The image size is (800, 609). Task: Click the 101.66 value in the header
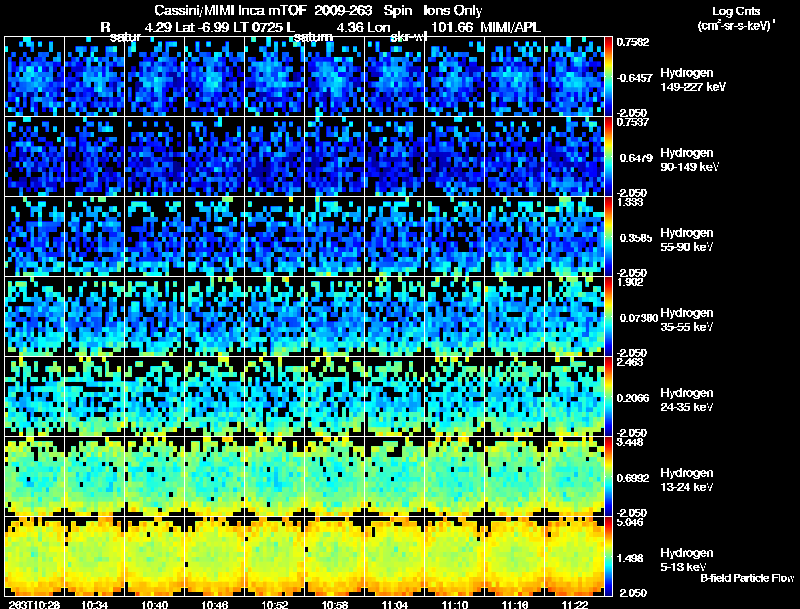452,27
